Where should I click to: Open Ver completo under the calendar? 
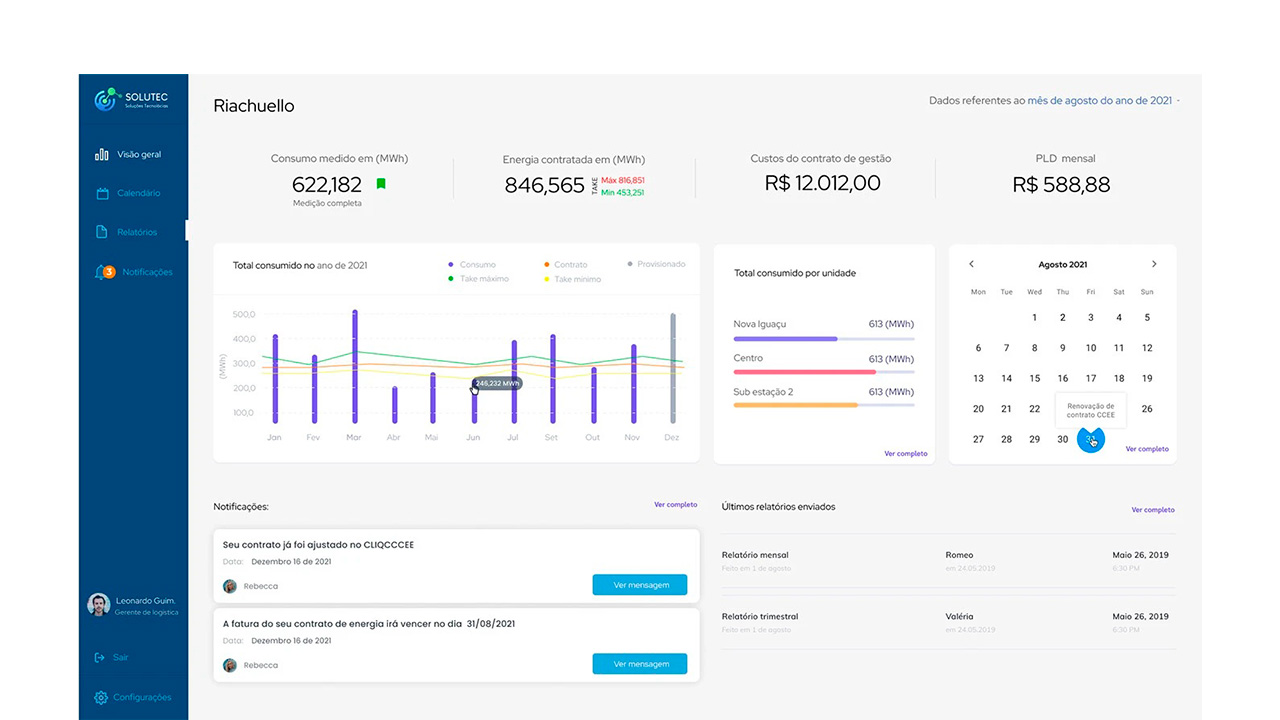click(1147, 449)
